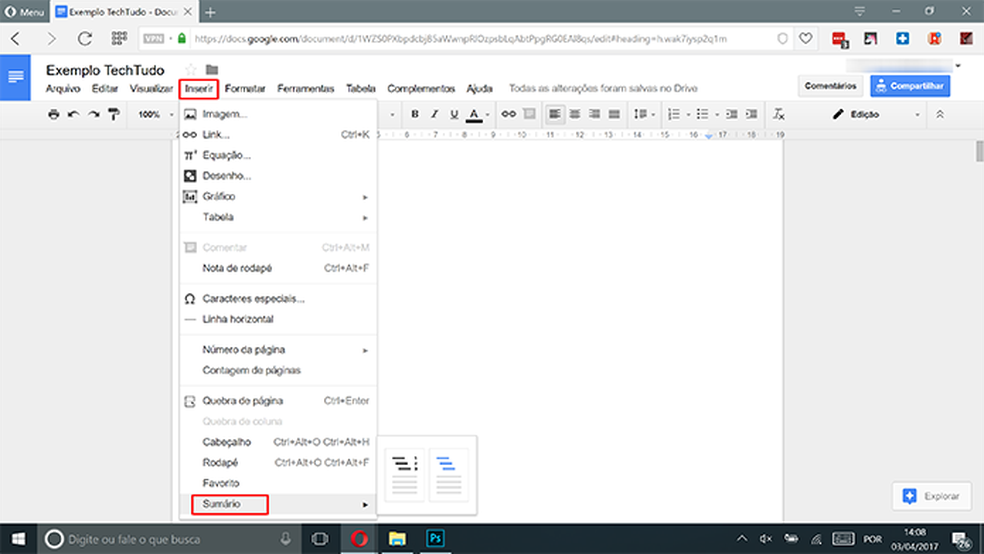Image resolution: width=984 pixels, height=554 pixels.
Task: Open the Editar menu
Action: pyautogui.click(x=105, y=88)
